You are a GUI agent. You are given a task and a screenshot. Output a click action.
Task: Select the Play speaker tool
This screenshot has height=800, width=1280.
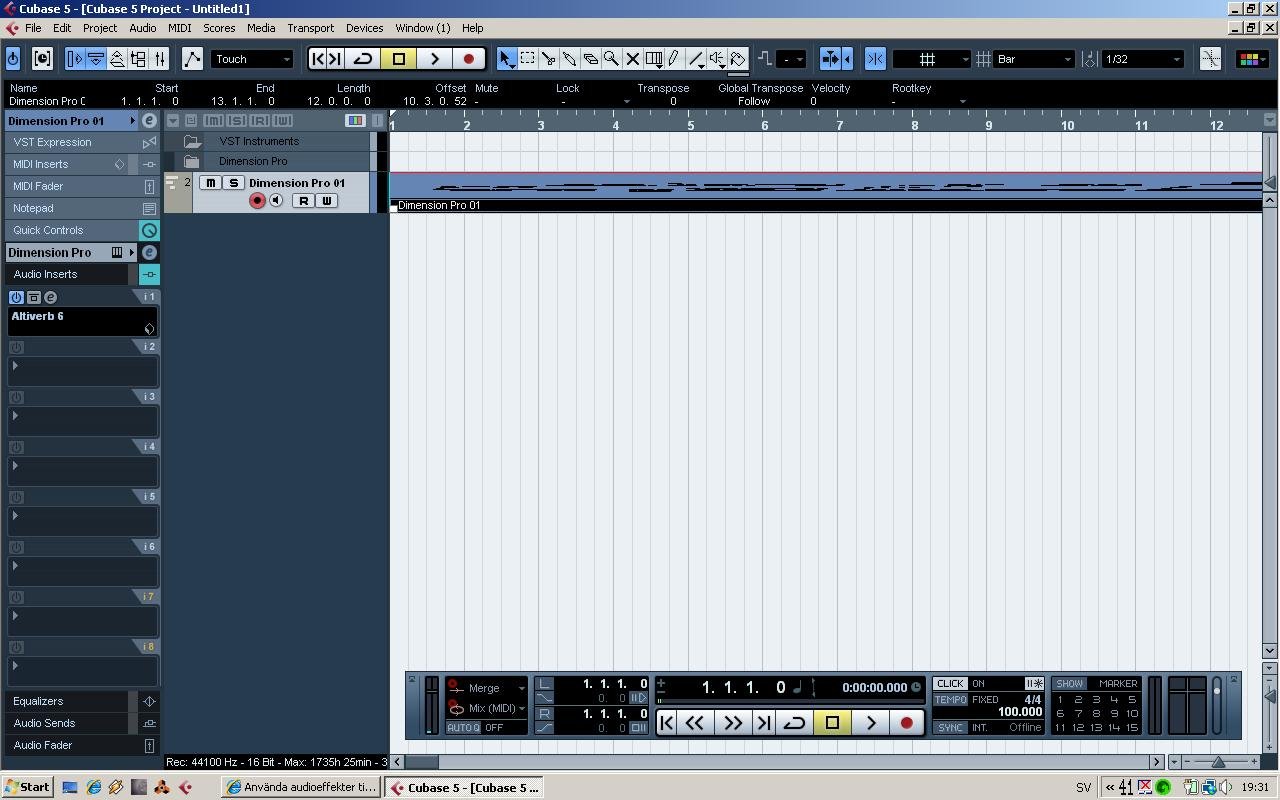[717, 59]
